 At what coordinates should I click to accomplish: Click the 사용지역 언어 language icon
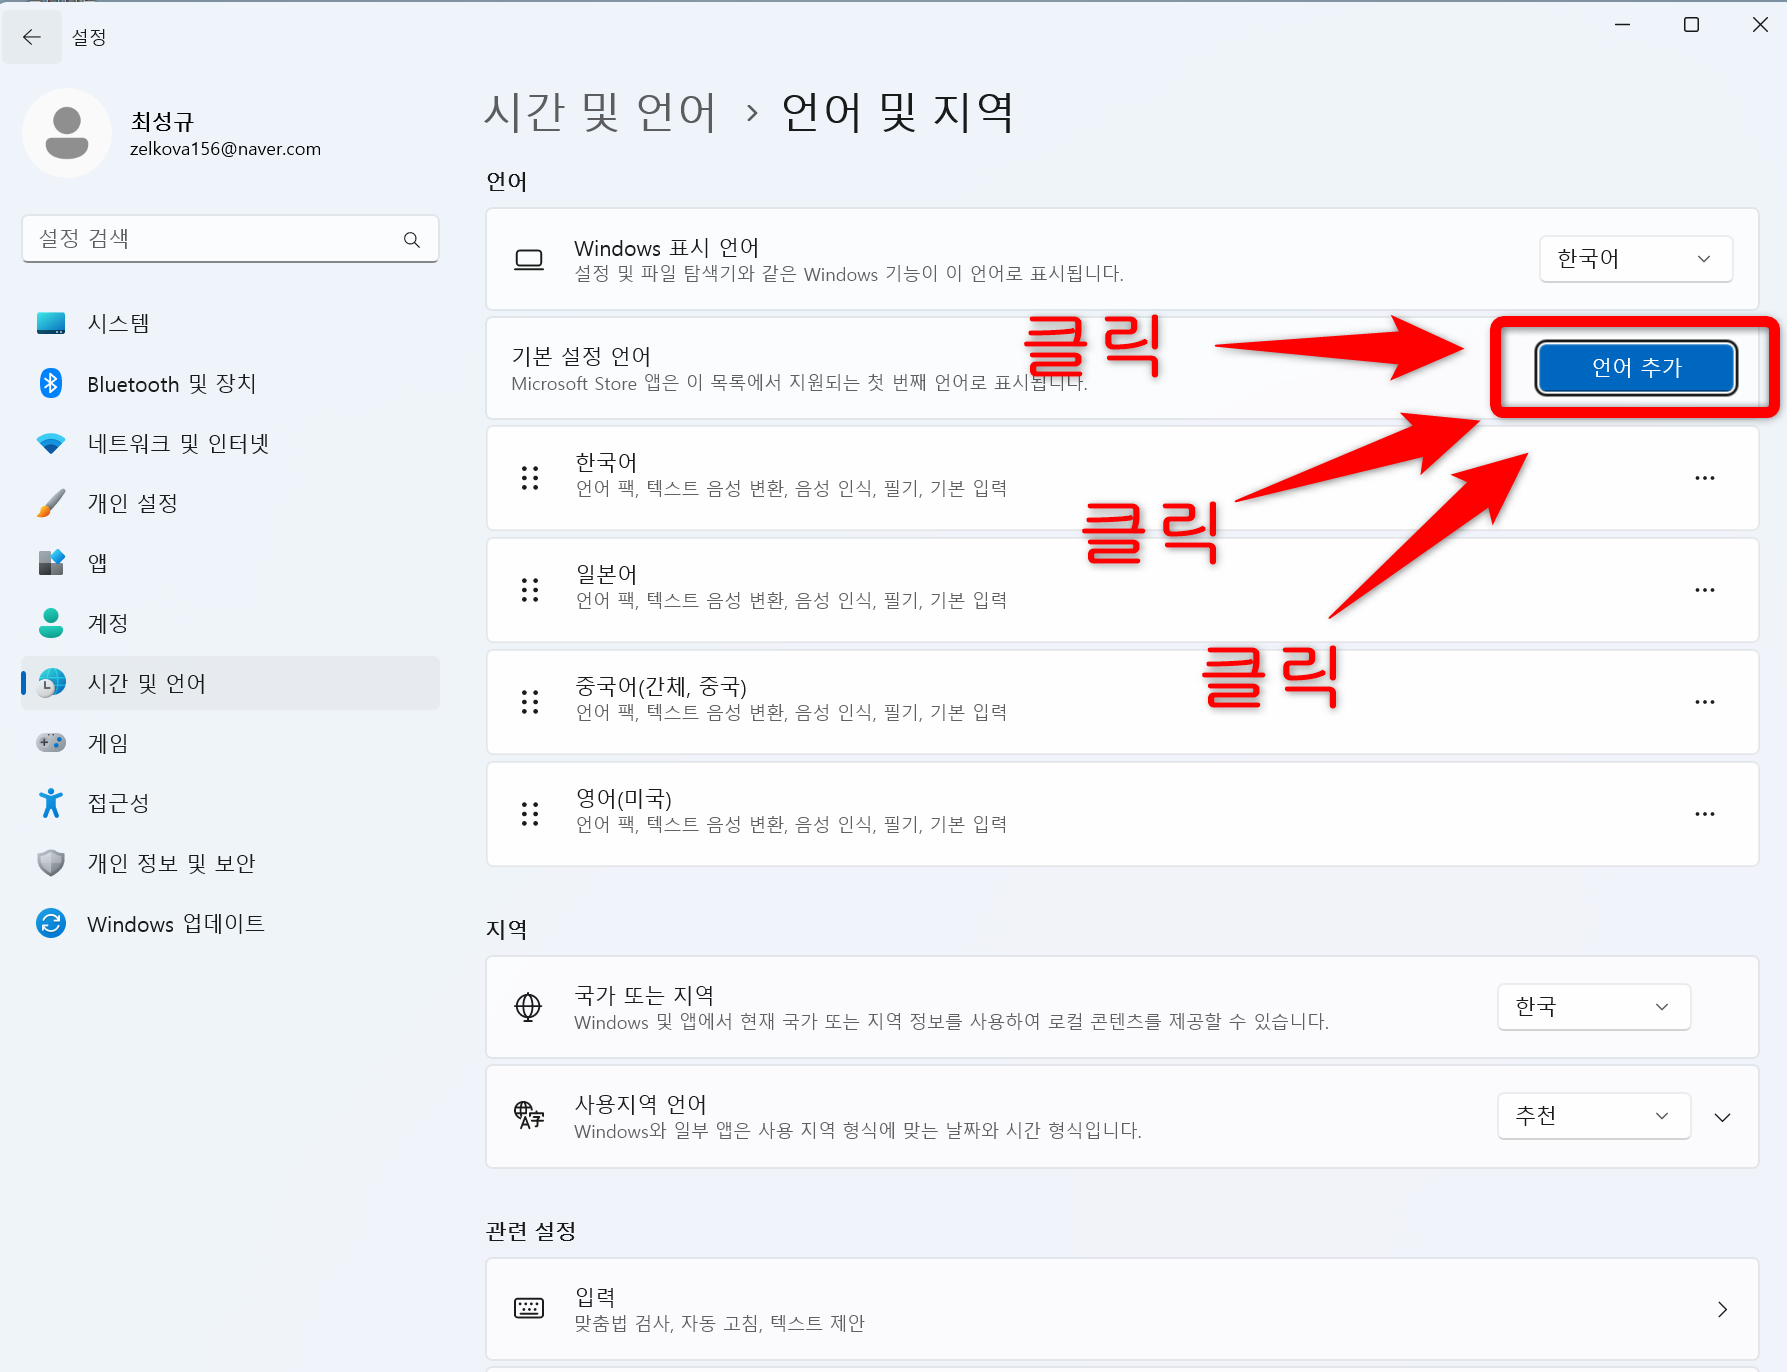528,1115
